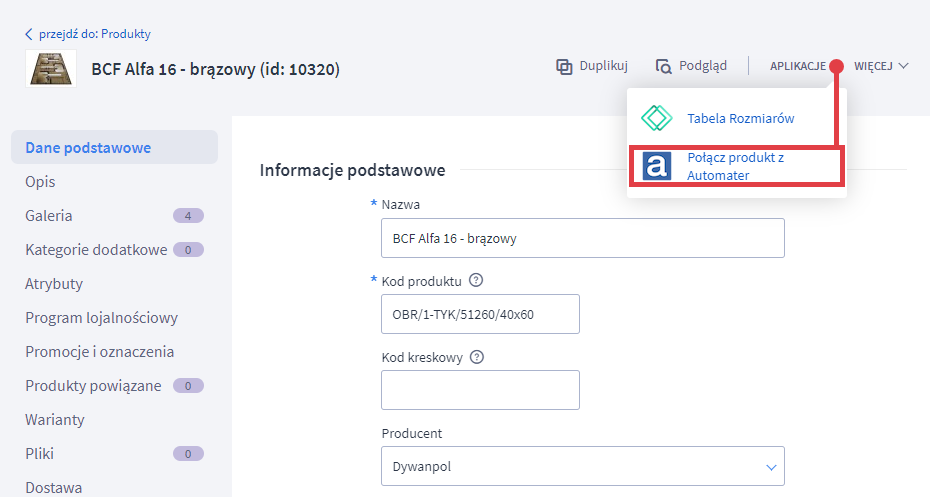Screen dimensions: 930x497
Task: Click the Galeria count badge 4
Action: 188,216
